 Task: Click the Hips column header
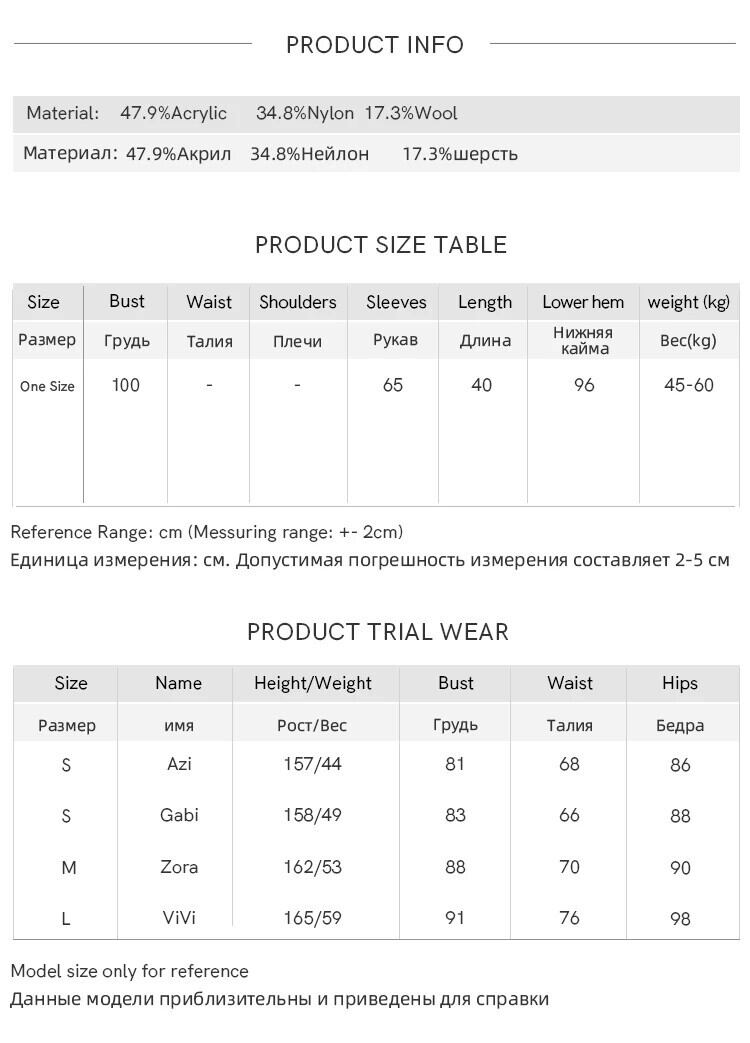(x=680, y=683)
